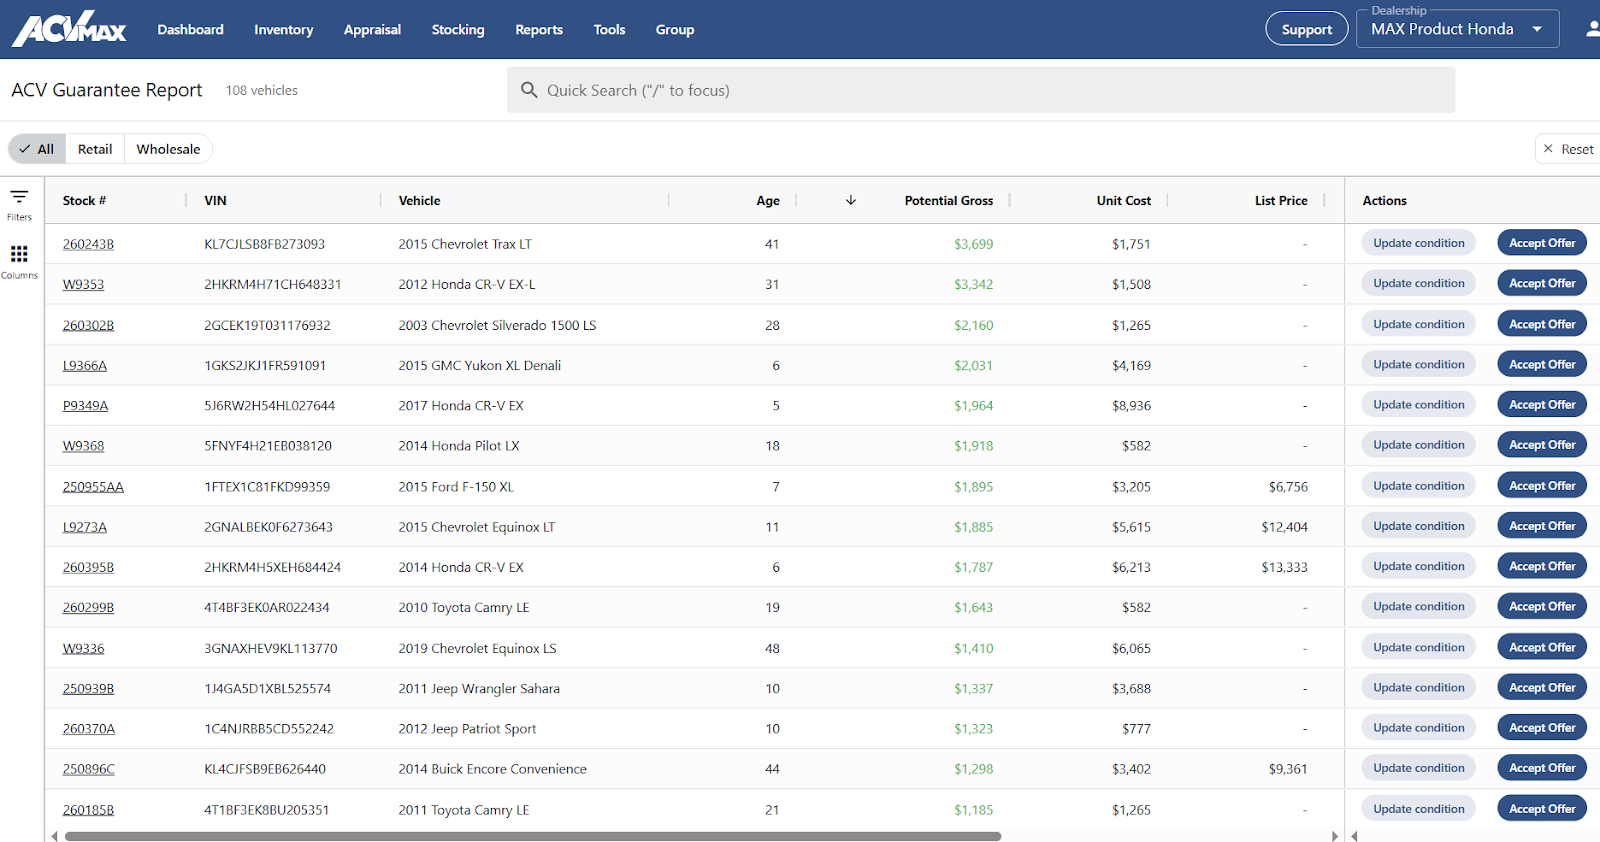
Task: Open stock number 260302B link
Action: tap(88, 325)
